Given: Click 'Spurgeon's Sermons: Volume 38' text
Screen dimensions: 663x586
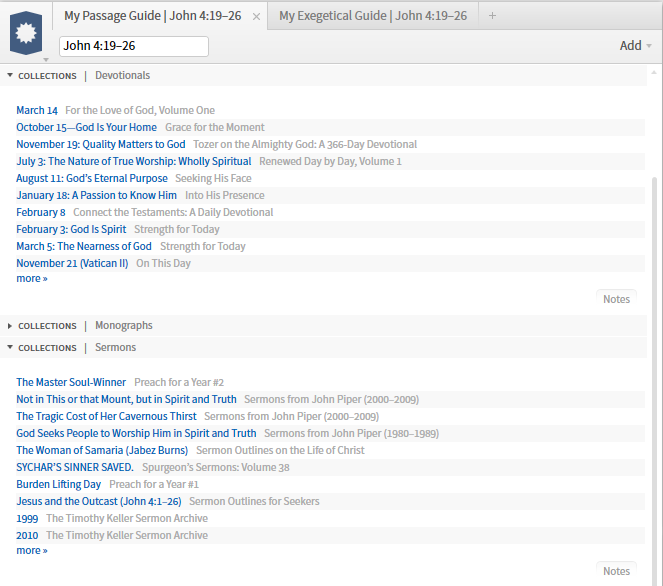Looking at the screenshot, I should point(216,467).
